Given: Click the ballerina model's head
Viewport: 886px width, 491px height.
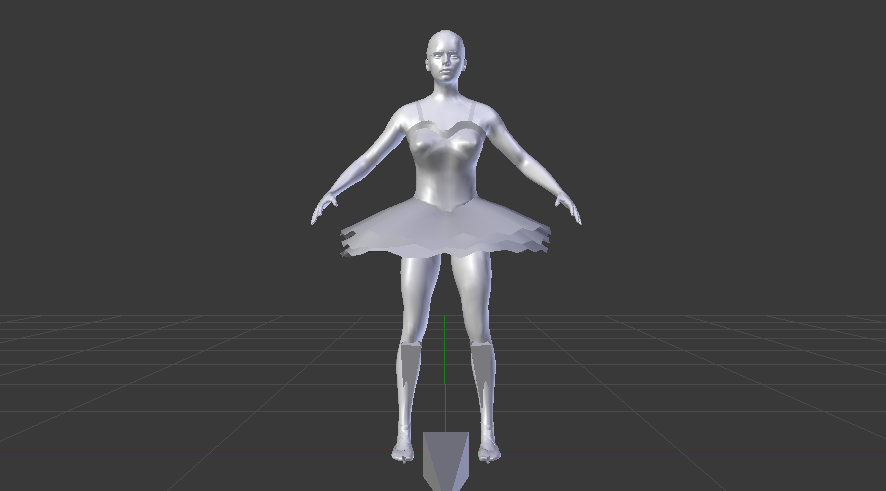Looking at the screenshot, I should (x=445, y=58).
